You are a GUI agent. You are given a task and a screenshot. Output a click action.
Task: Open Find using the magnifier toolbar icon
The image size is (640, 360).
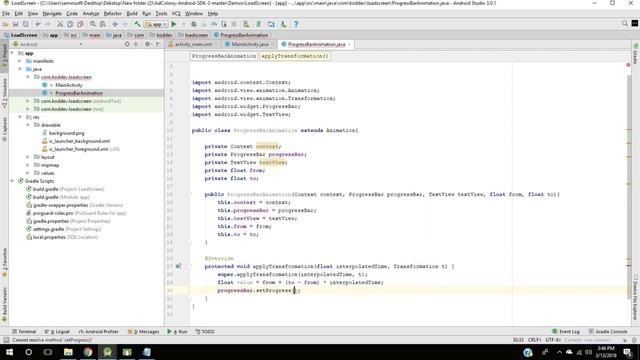(93, 24)
